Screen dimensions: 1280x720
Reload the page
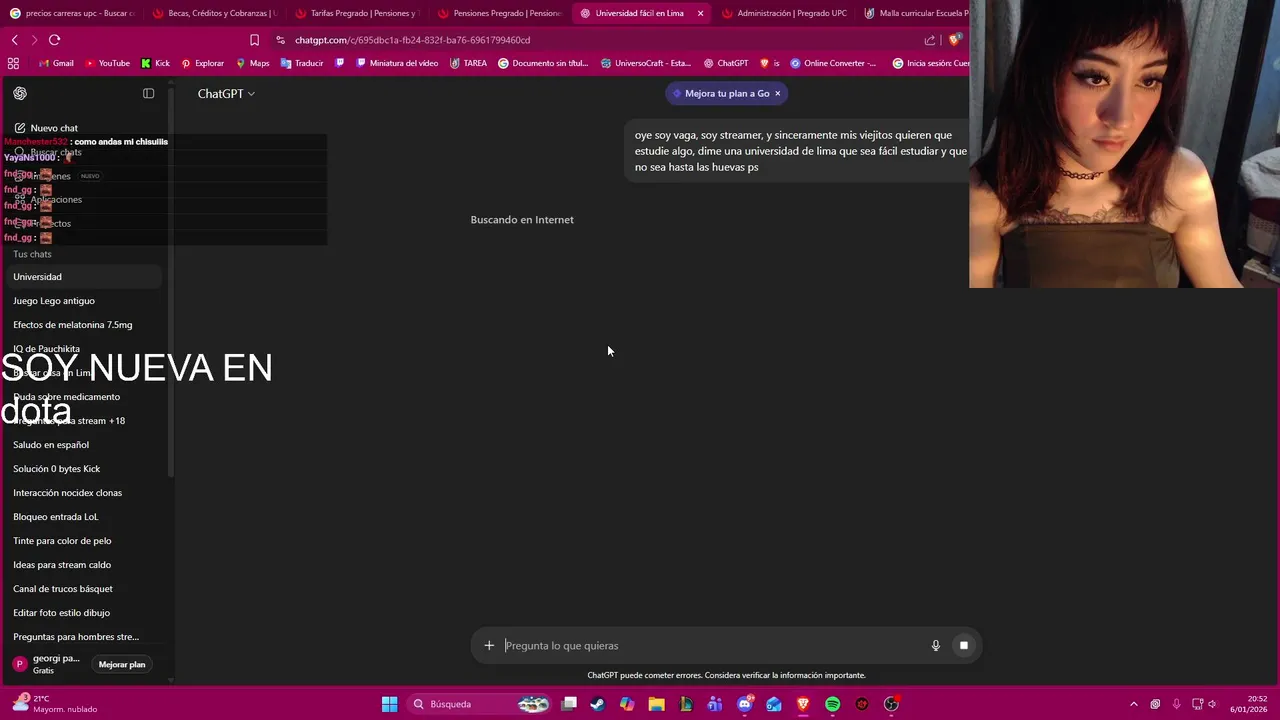tap(54, 40)
